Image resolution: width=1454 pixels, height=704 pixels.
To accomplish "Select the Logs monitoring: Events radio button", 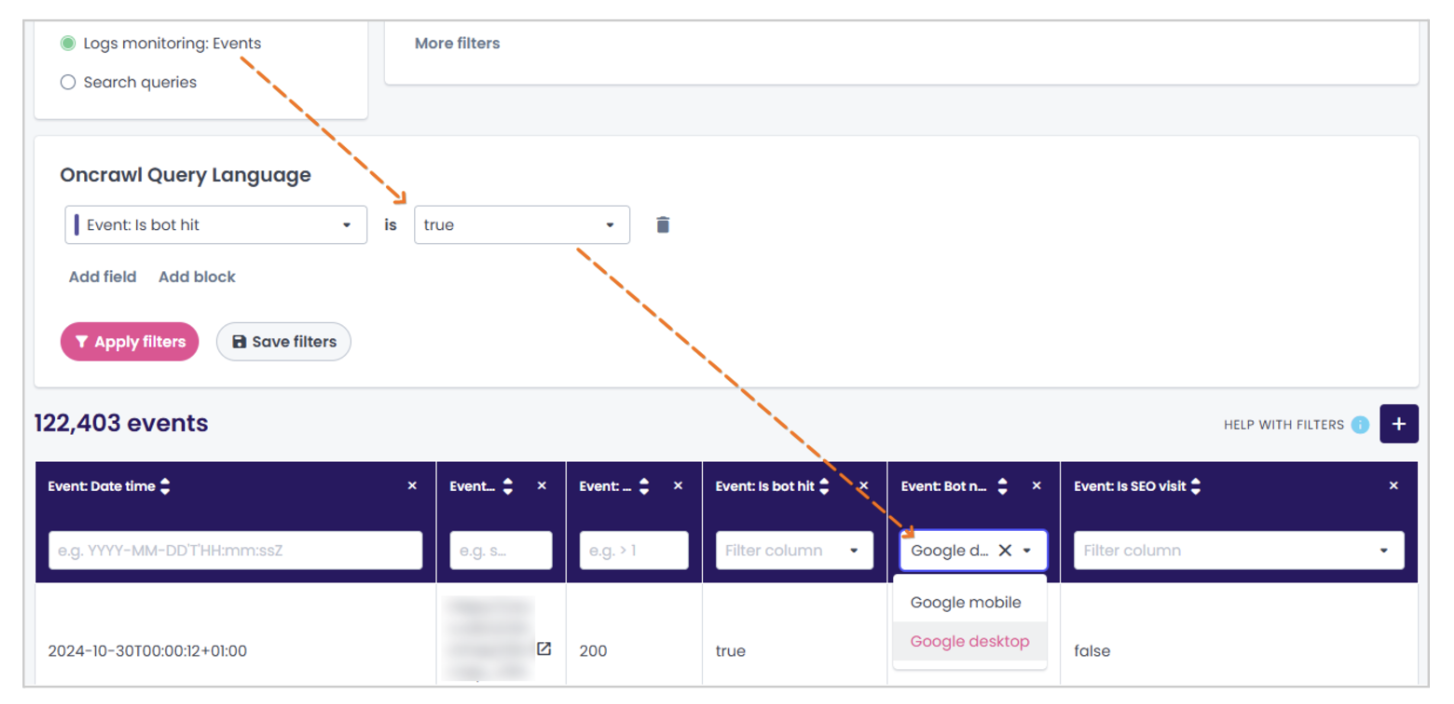I will coord(68,43).
